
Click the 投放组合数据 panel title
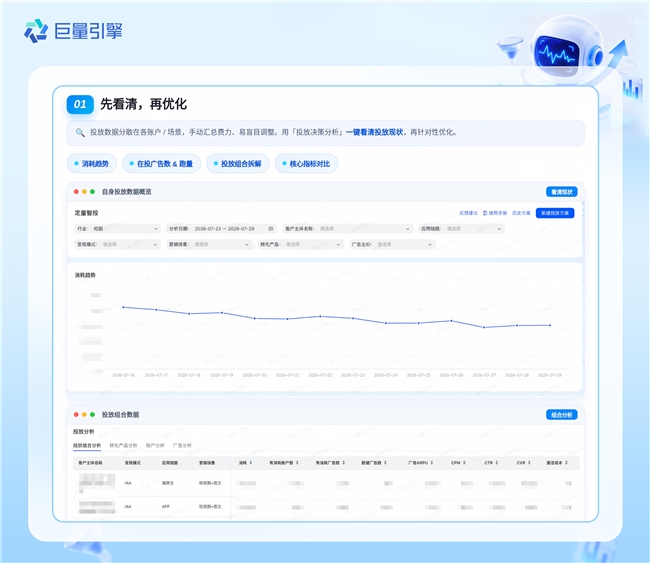120,415
